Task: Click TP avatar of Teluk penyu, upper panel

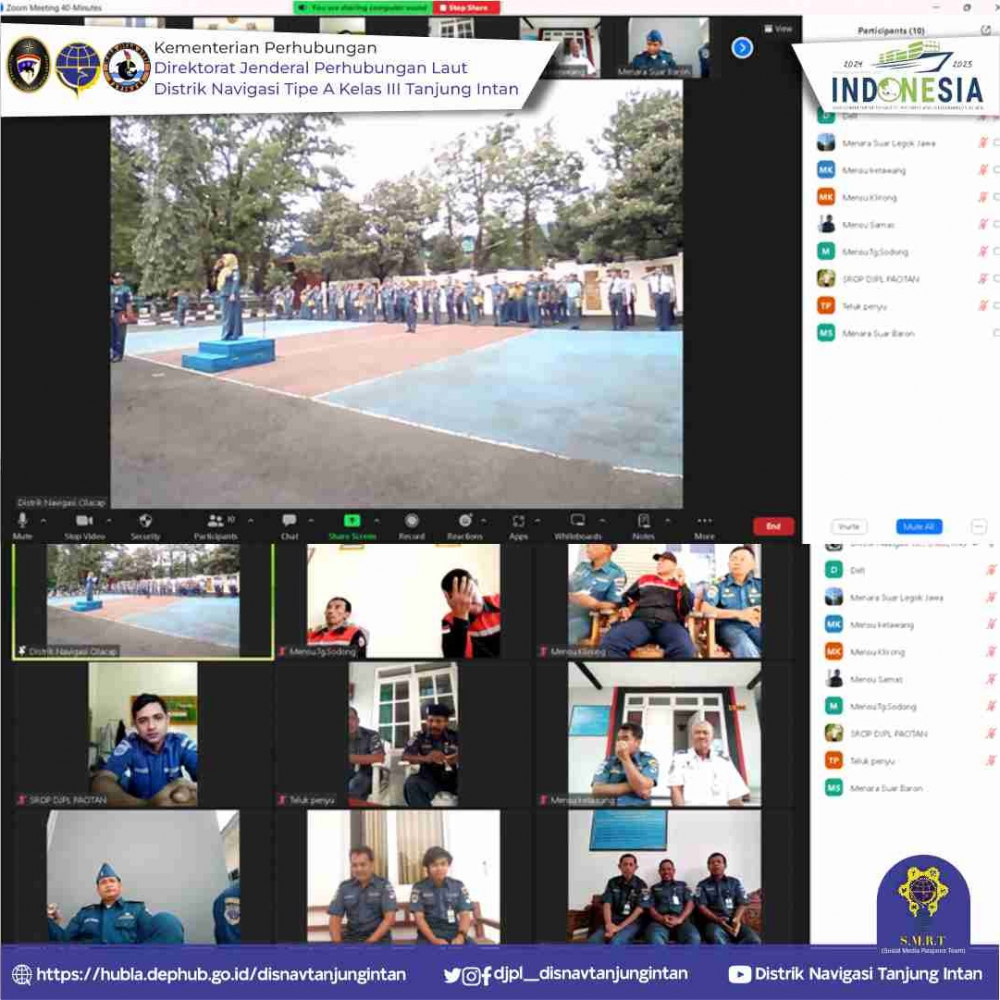Action: (x=826, y=306)
